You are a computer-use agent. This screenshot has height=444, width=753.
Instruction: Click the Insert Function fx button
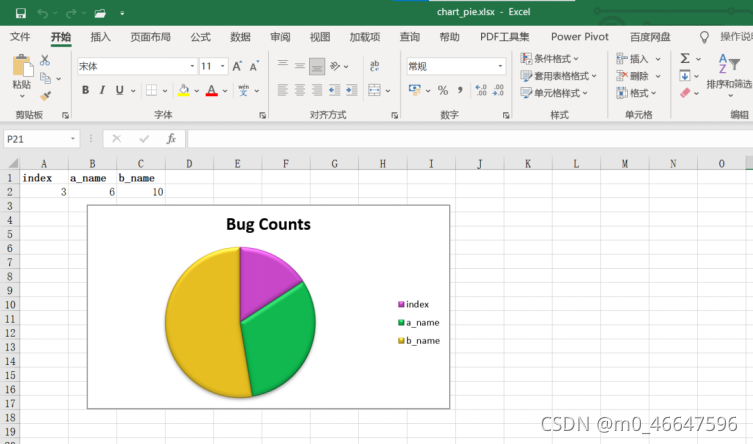click(171, 139)
